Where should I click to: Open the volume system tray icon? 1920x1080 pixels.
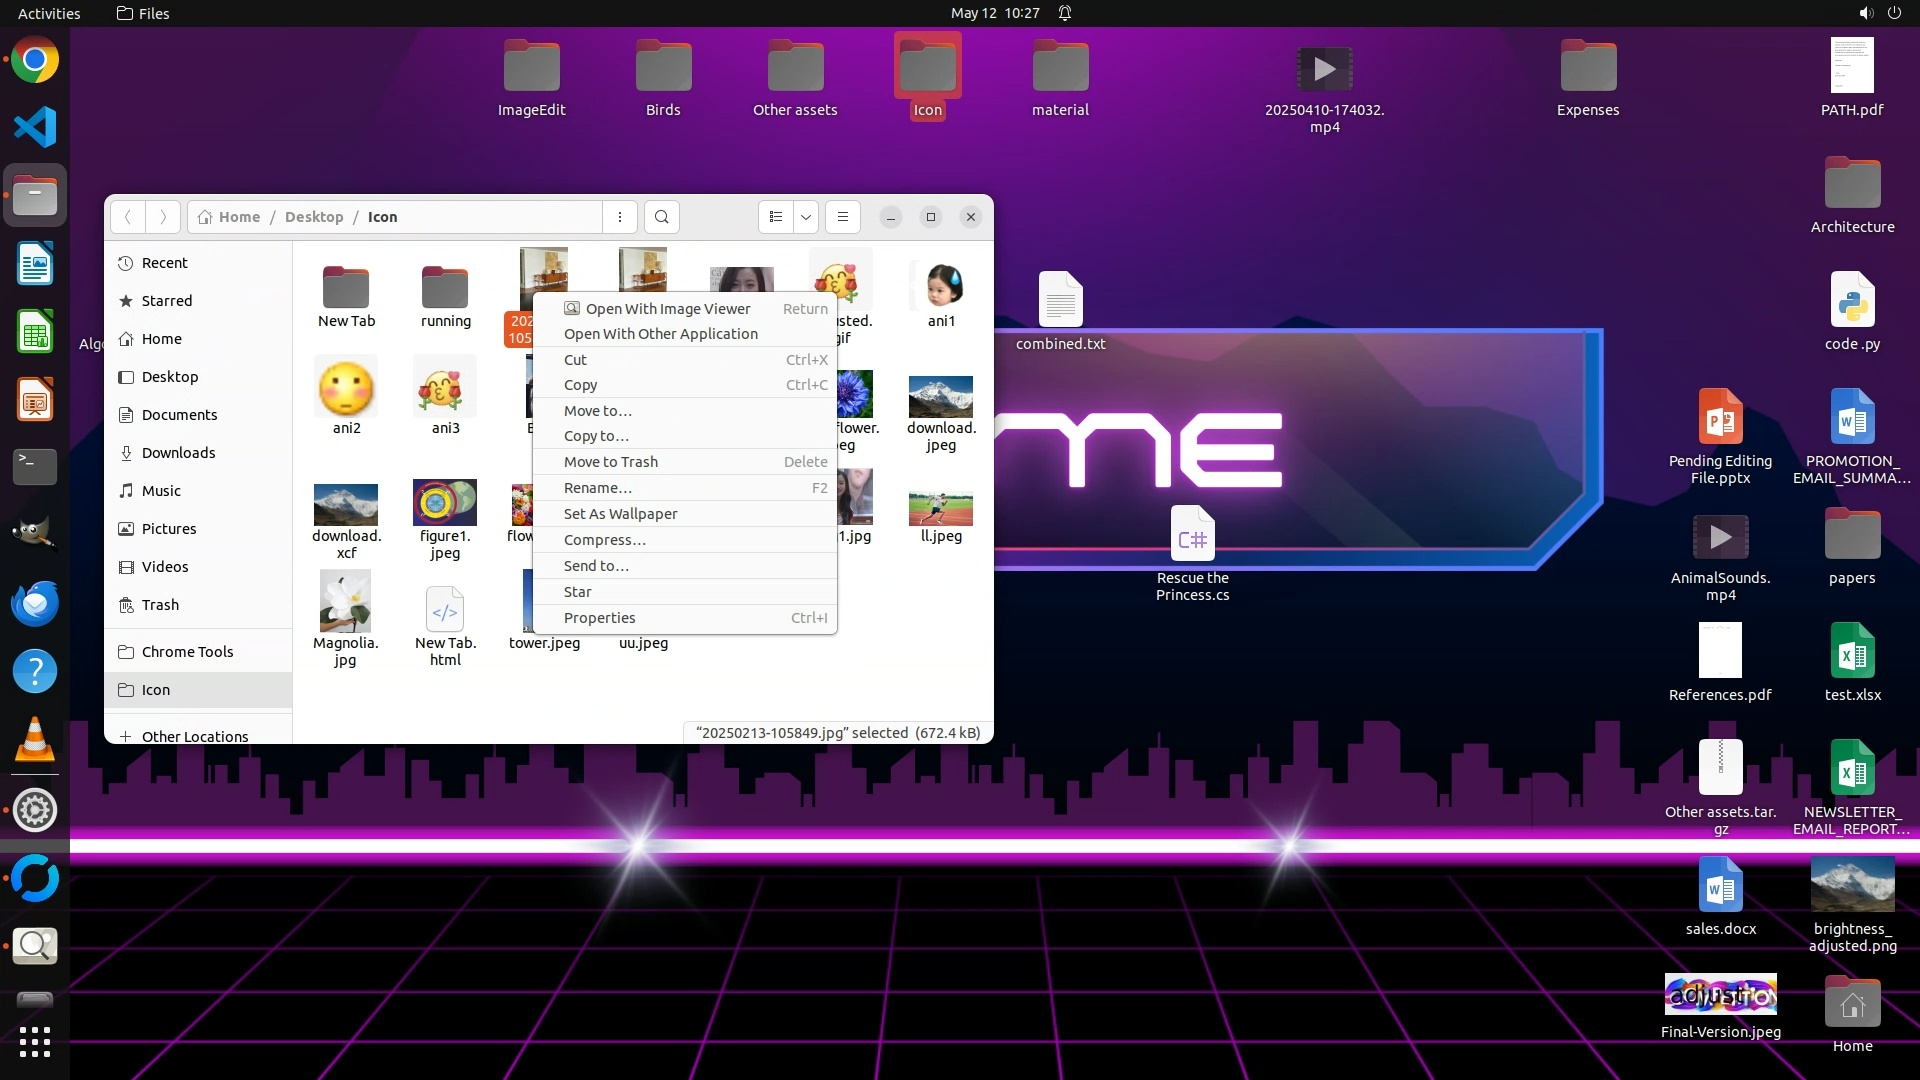1865,13
